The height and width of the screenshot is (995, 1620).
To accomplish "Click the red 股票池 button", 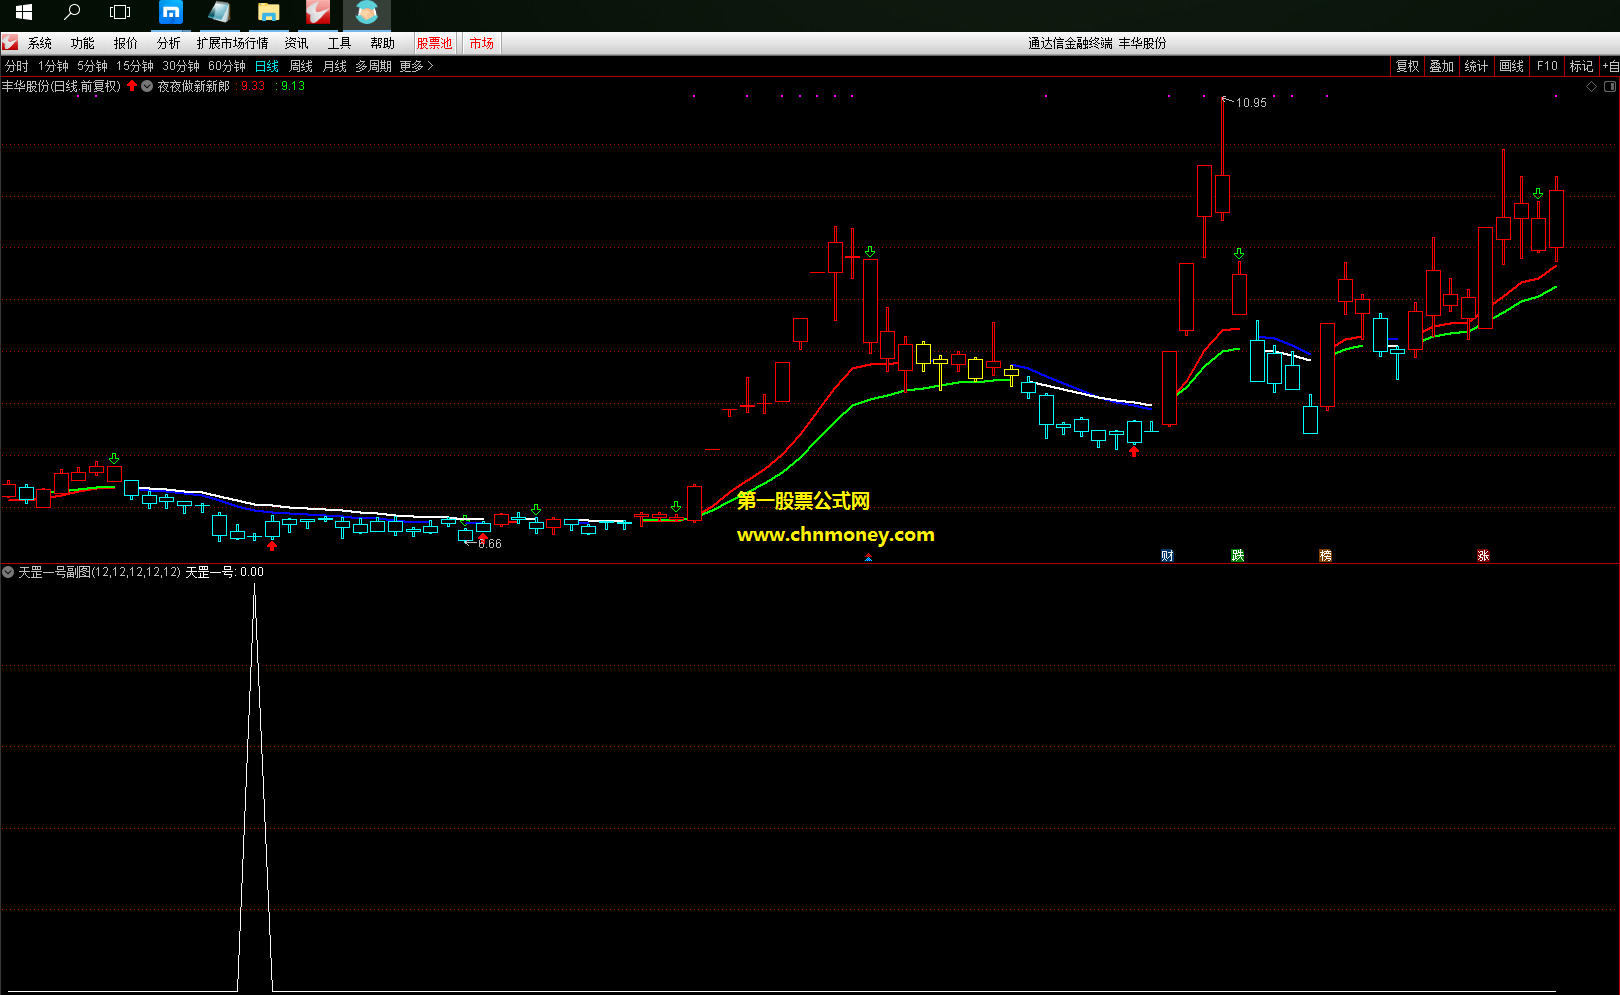I will (435, 43).
